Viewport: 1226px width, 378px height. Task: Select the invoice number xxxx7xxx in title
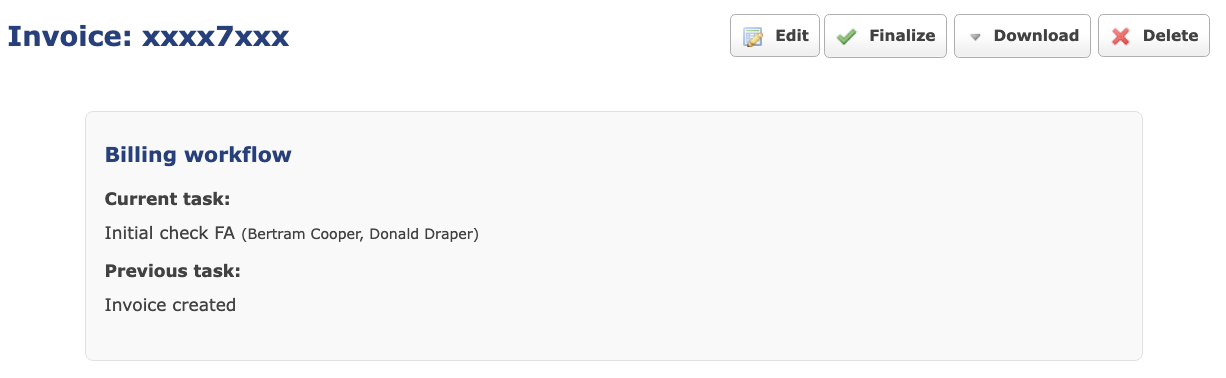pos(215,37)
